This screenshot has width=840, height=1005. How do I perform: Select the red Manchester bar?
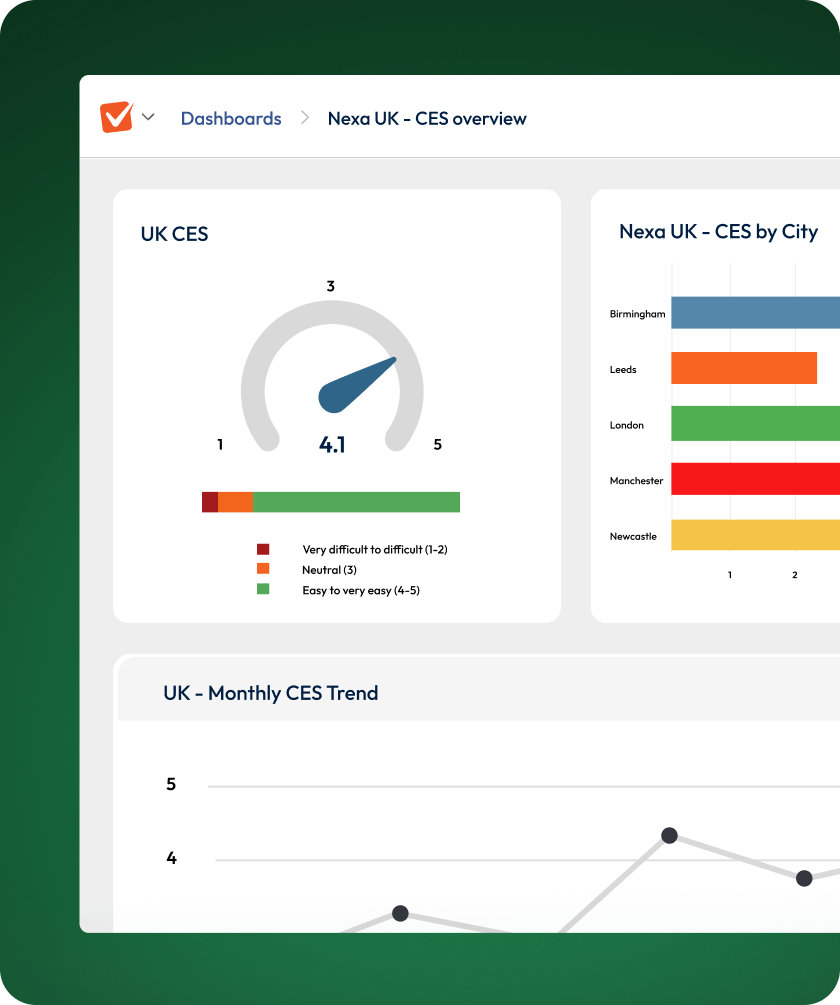pos(755,480)
